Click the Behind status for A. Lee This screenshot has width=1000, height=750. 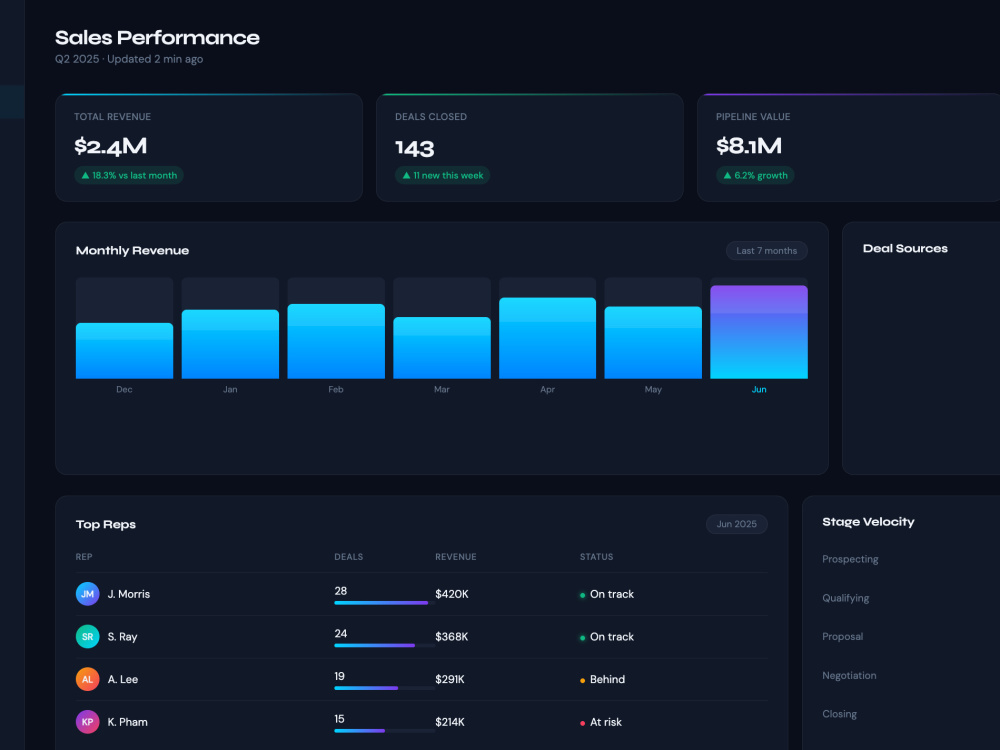click(603, 679)
